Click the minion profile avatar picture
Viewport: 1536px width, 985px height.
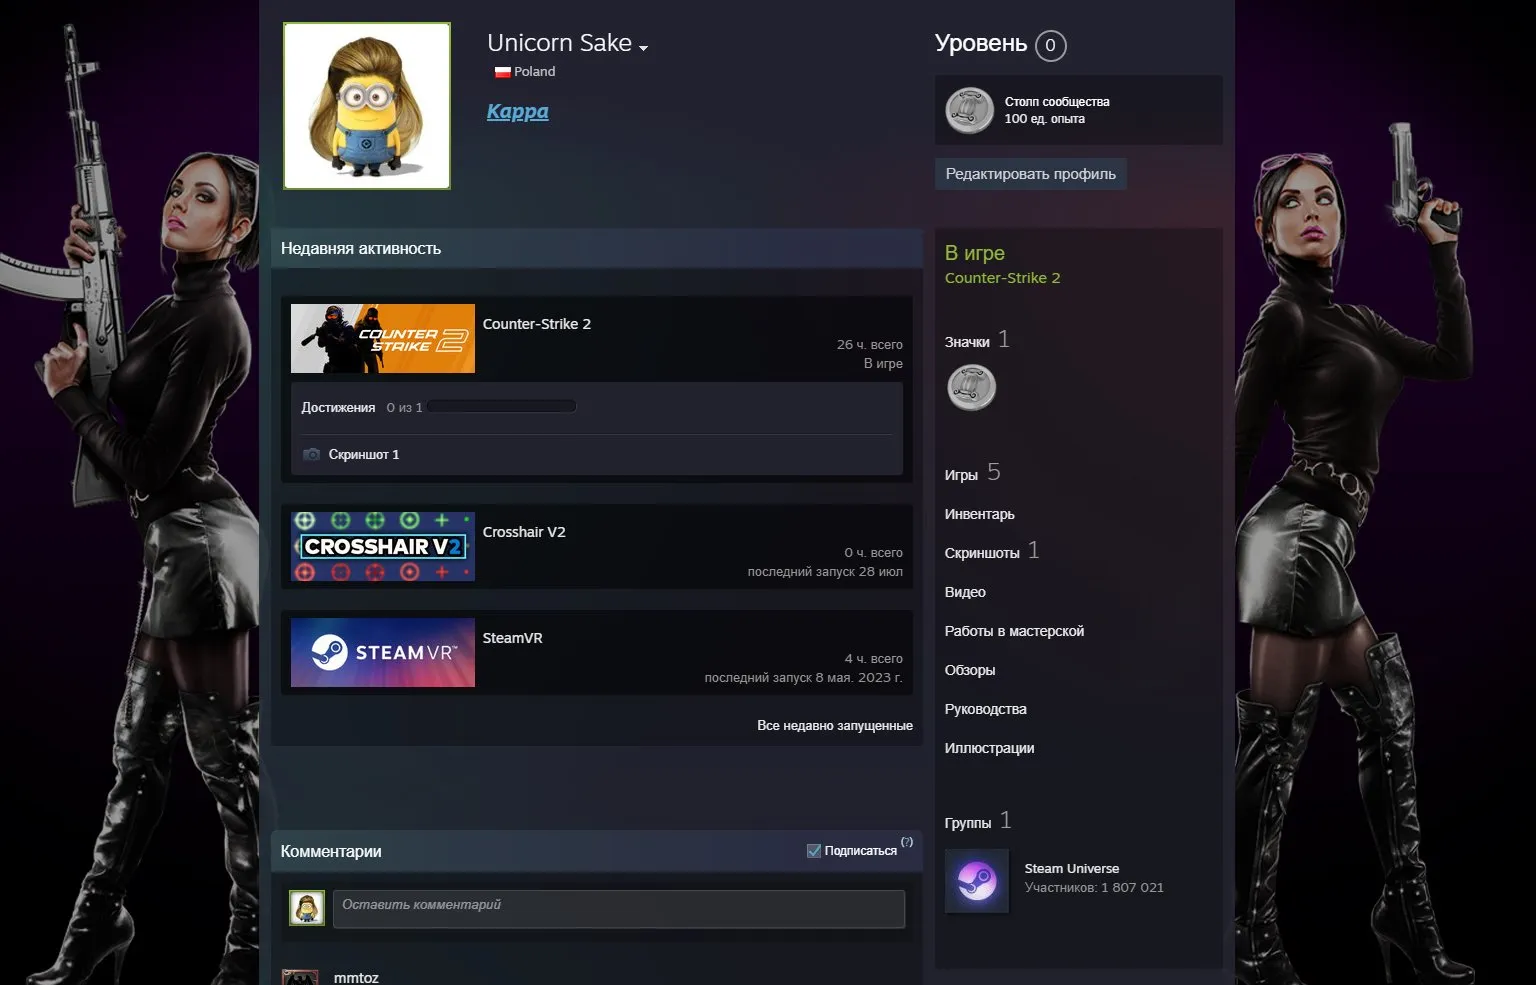point(367,106)
